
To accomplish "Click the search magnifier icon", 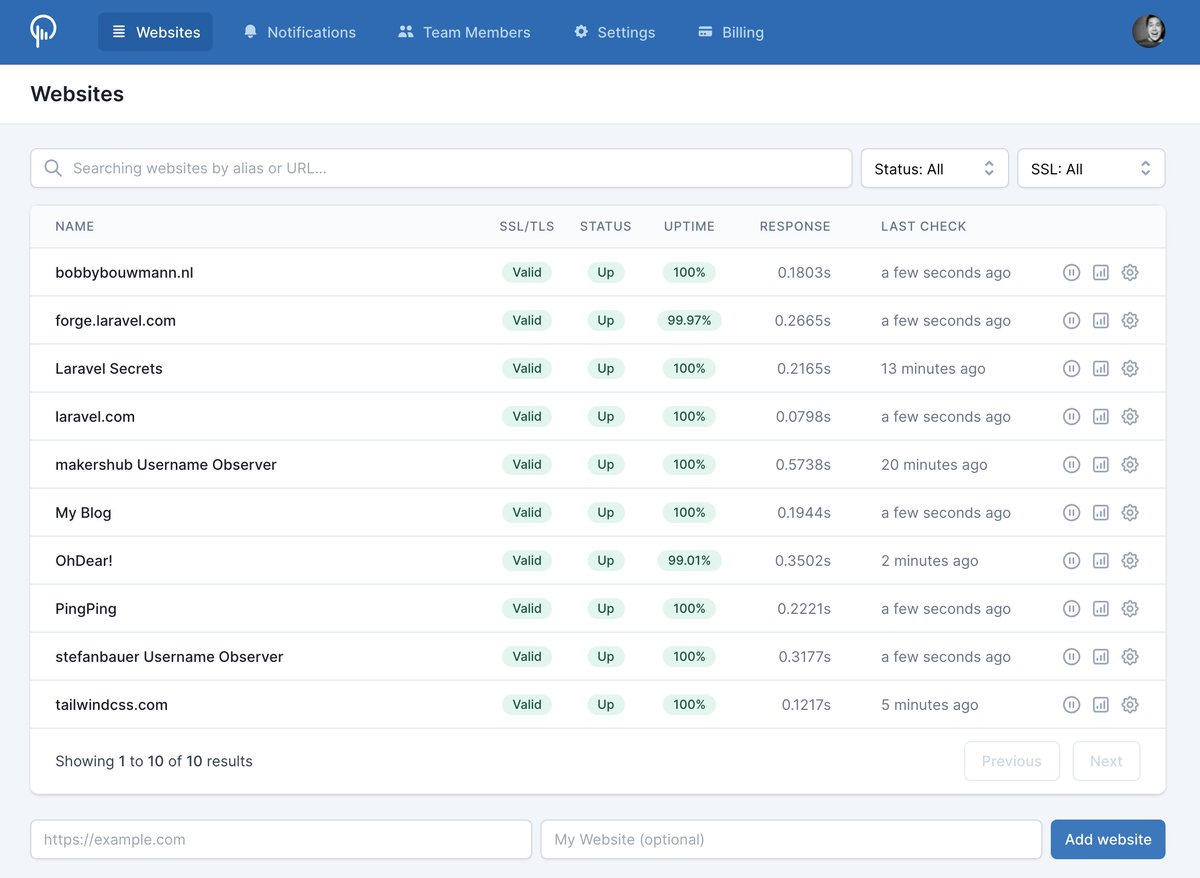I will (x=53, y=168).
